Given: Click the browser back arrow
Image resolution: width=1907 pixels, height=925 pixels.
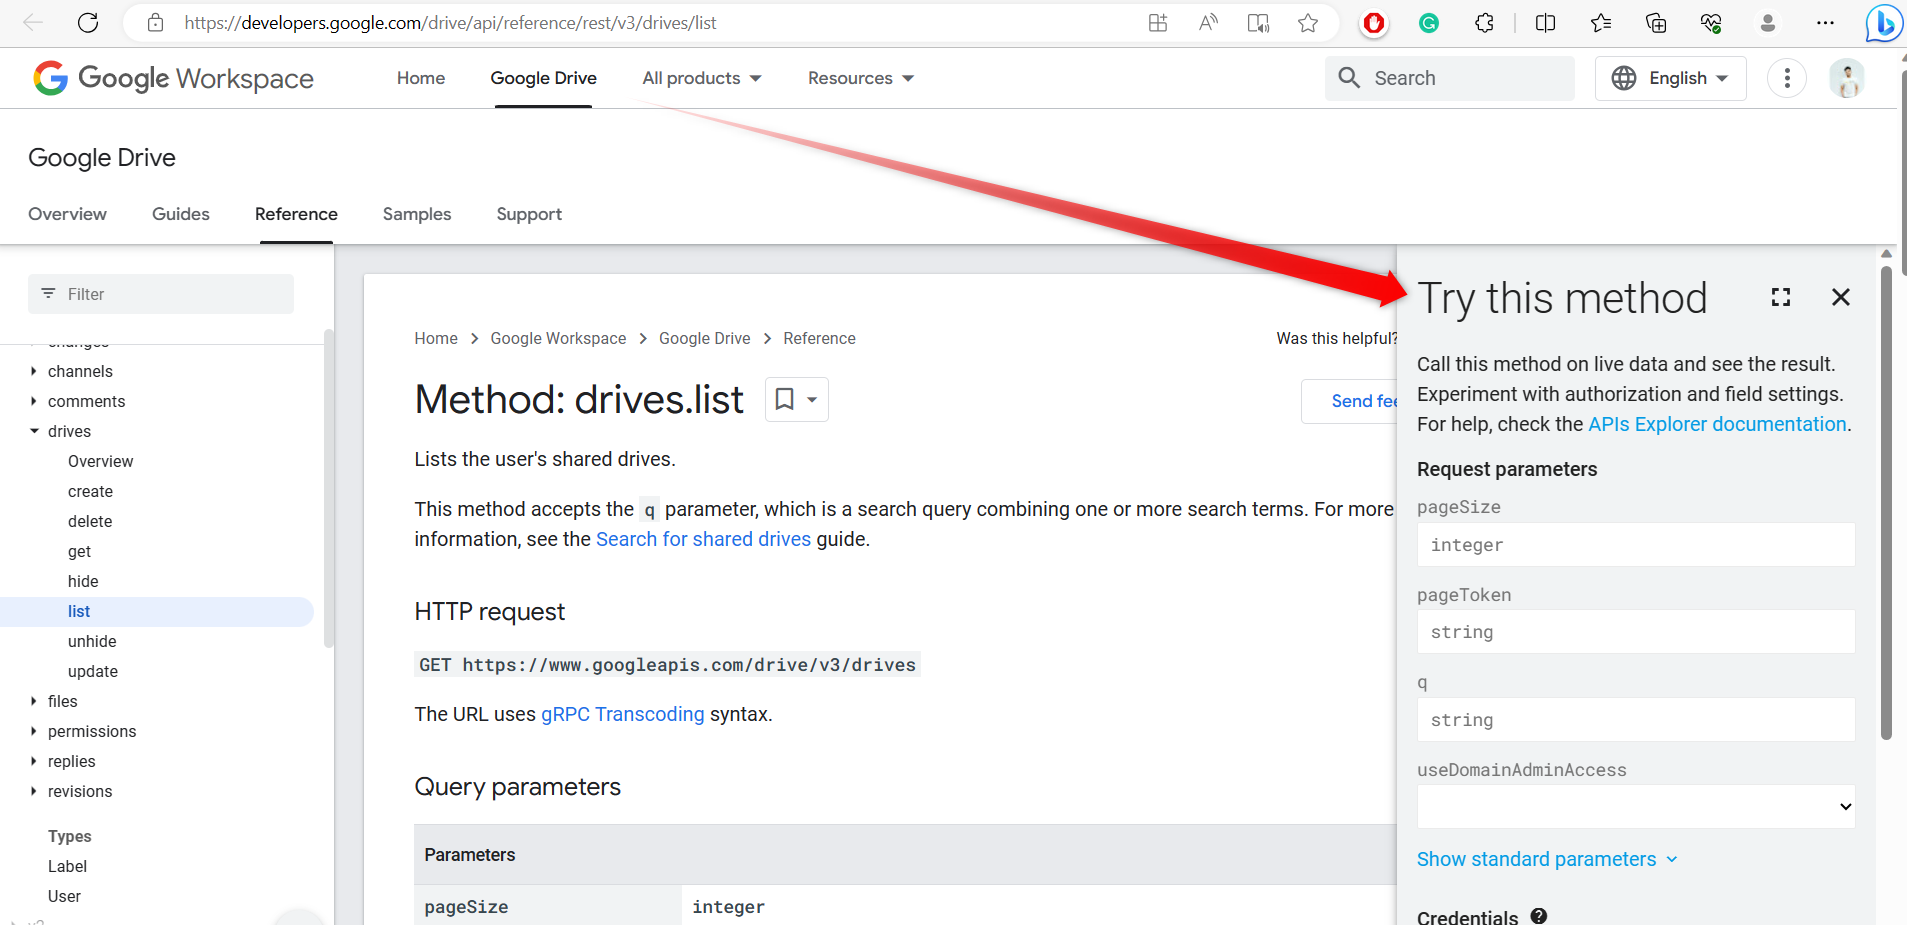Looking at the screenshot, I should pos(33,23).
